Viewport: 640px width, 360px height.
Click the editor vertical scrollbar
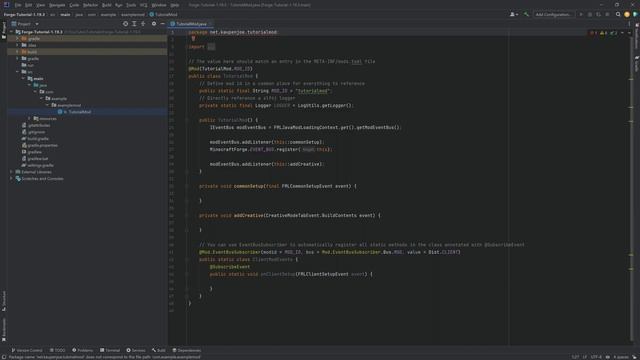click(x=631, y=188)
